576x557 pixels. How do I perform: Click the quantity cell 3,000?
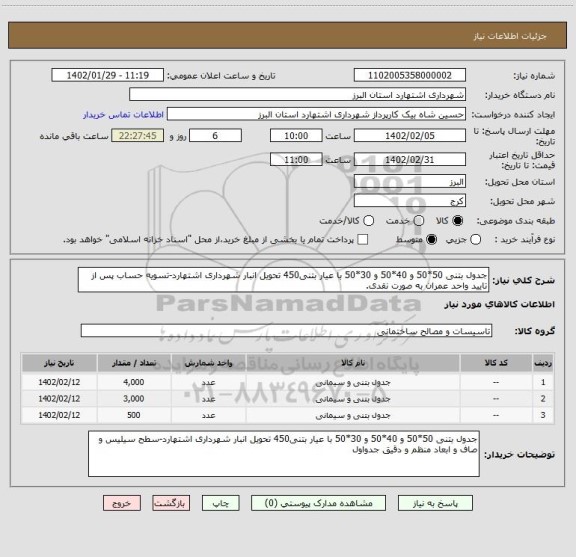click(134, 399)
